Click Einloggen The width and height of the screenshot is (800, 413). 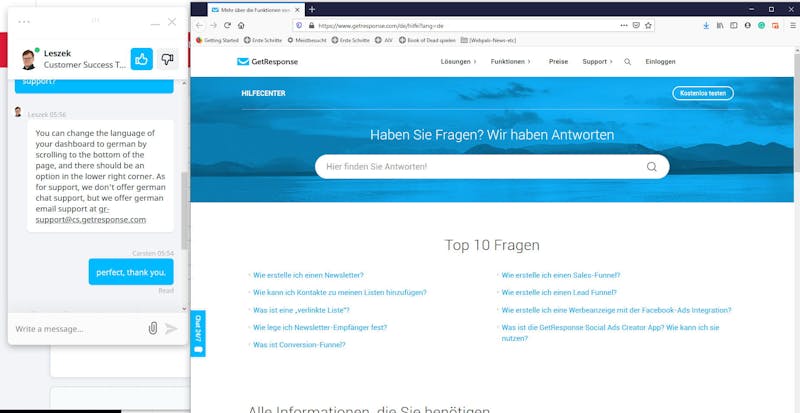tap(660, 62)
